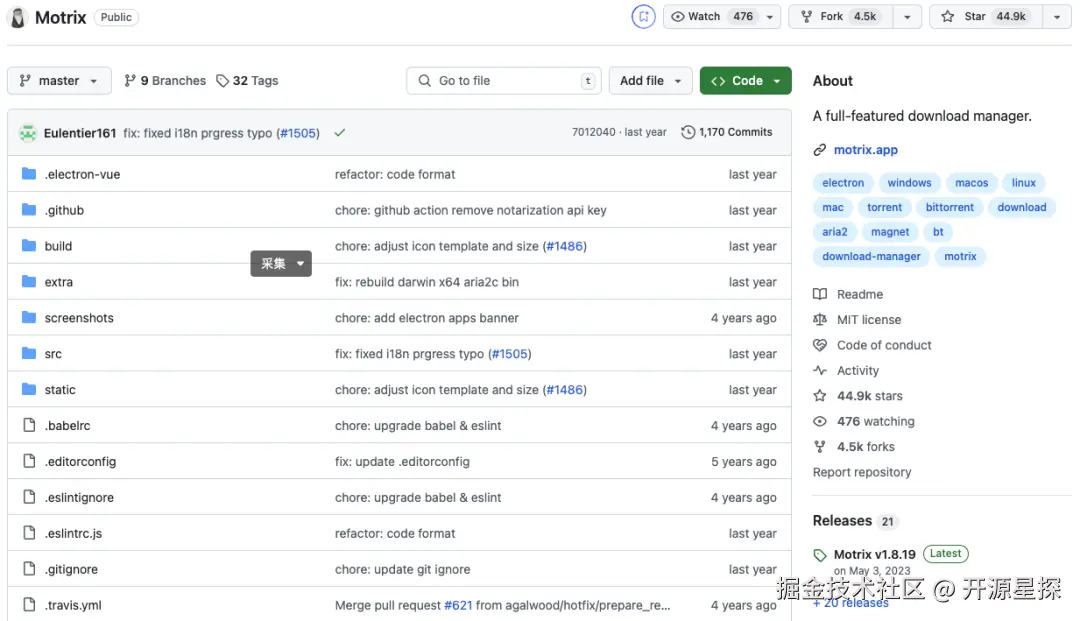Image resolution: width=1080 pixels, height=621 pixels.
Task: Click the commits history clock icon
Action: (687, 132)
